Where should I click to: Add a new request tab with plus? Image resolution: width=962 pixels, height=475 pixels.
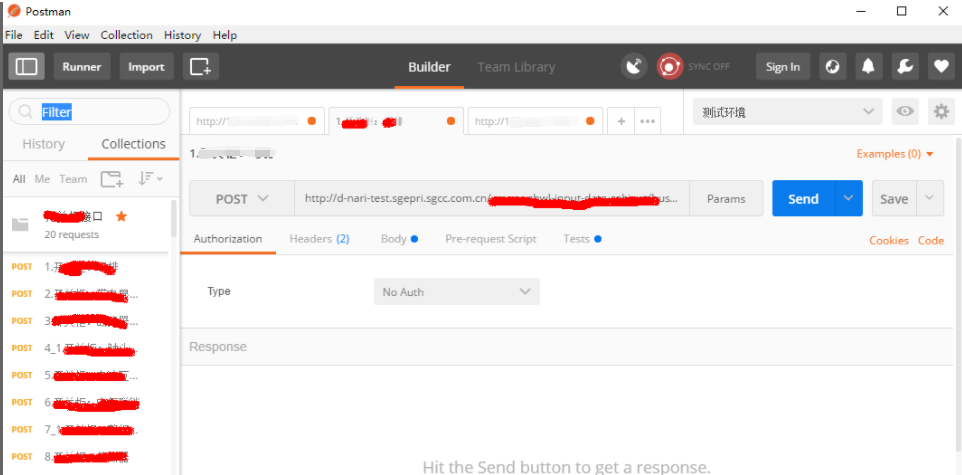point(621,121)
